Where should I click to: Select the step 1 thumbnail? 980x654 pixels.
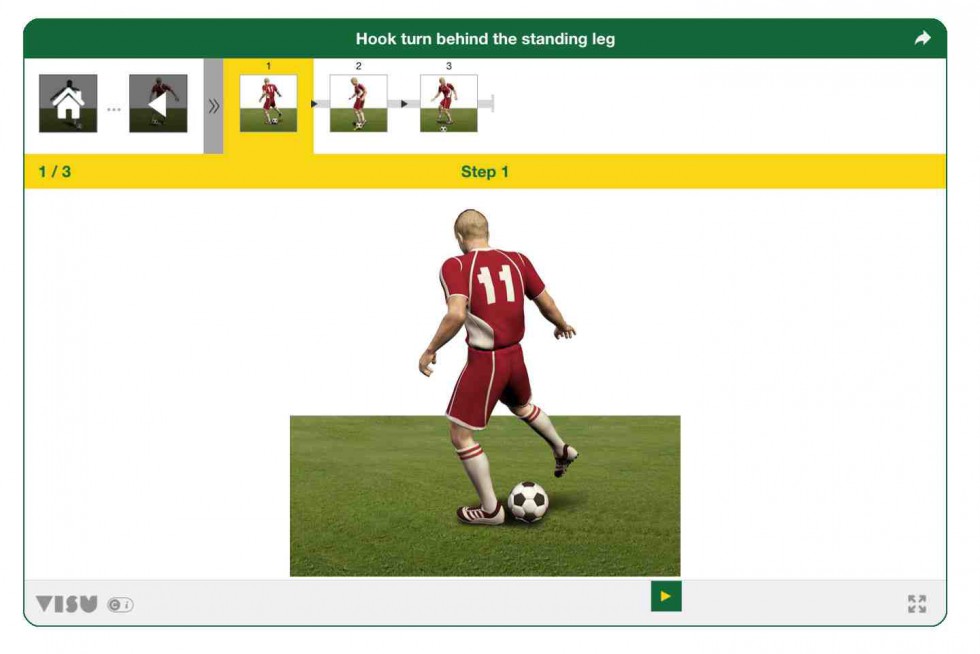(x=268, y=103)
